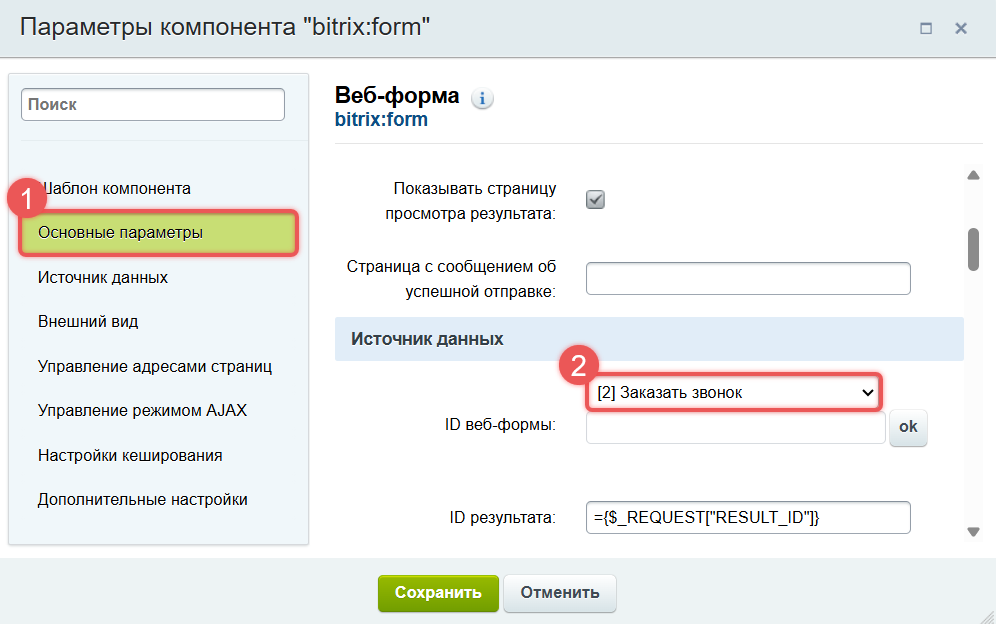Open Управление адресами страниц section
The width and height of the screenshot is (996, 624).
click(x=155, y=367)
